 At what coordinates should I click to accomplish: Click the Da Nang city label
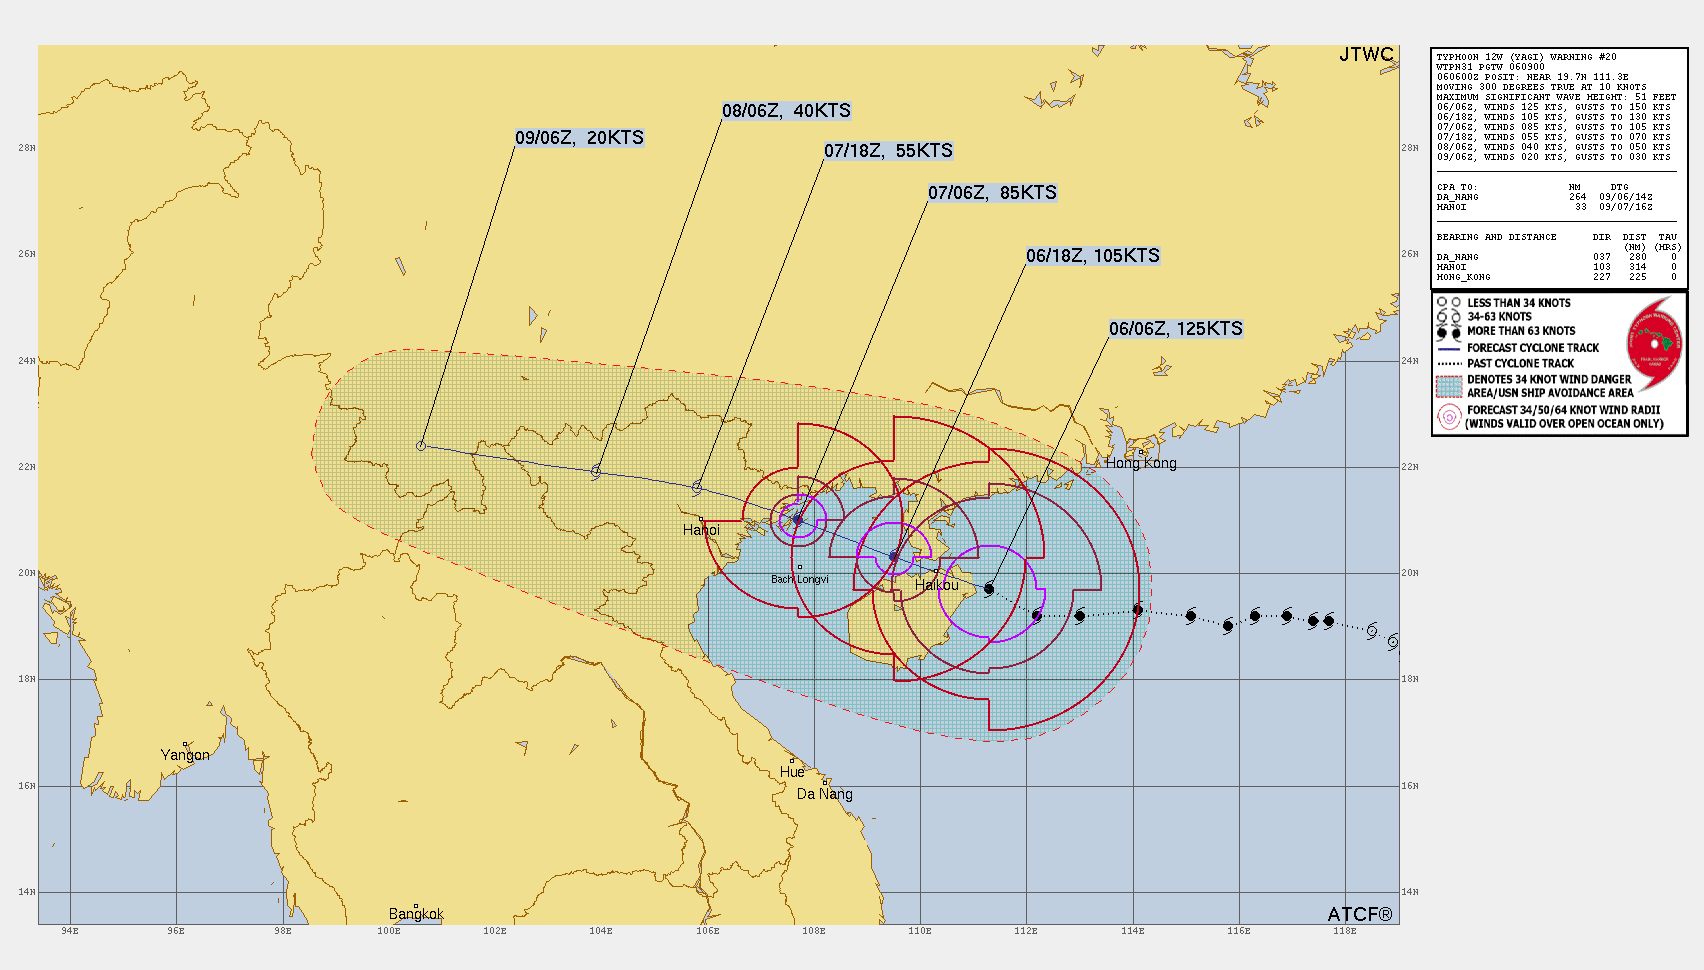[x=825, y=794]
